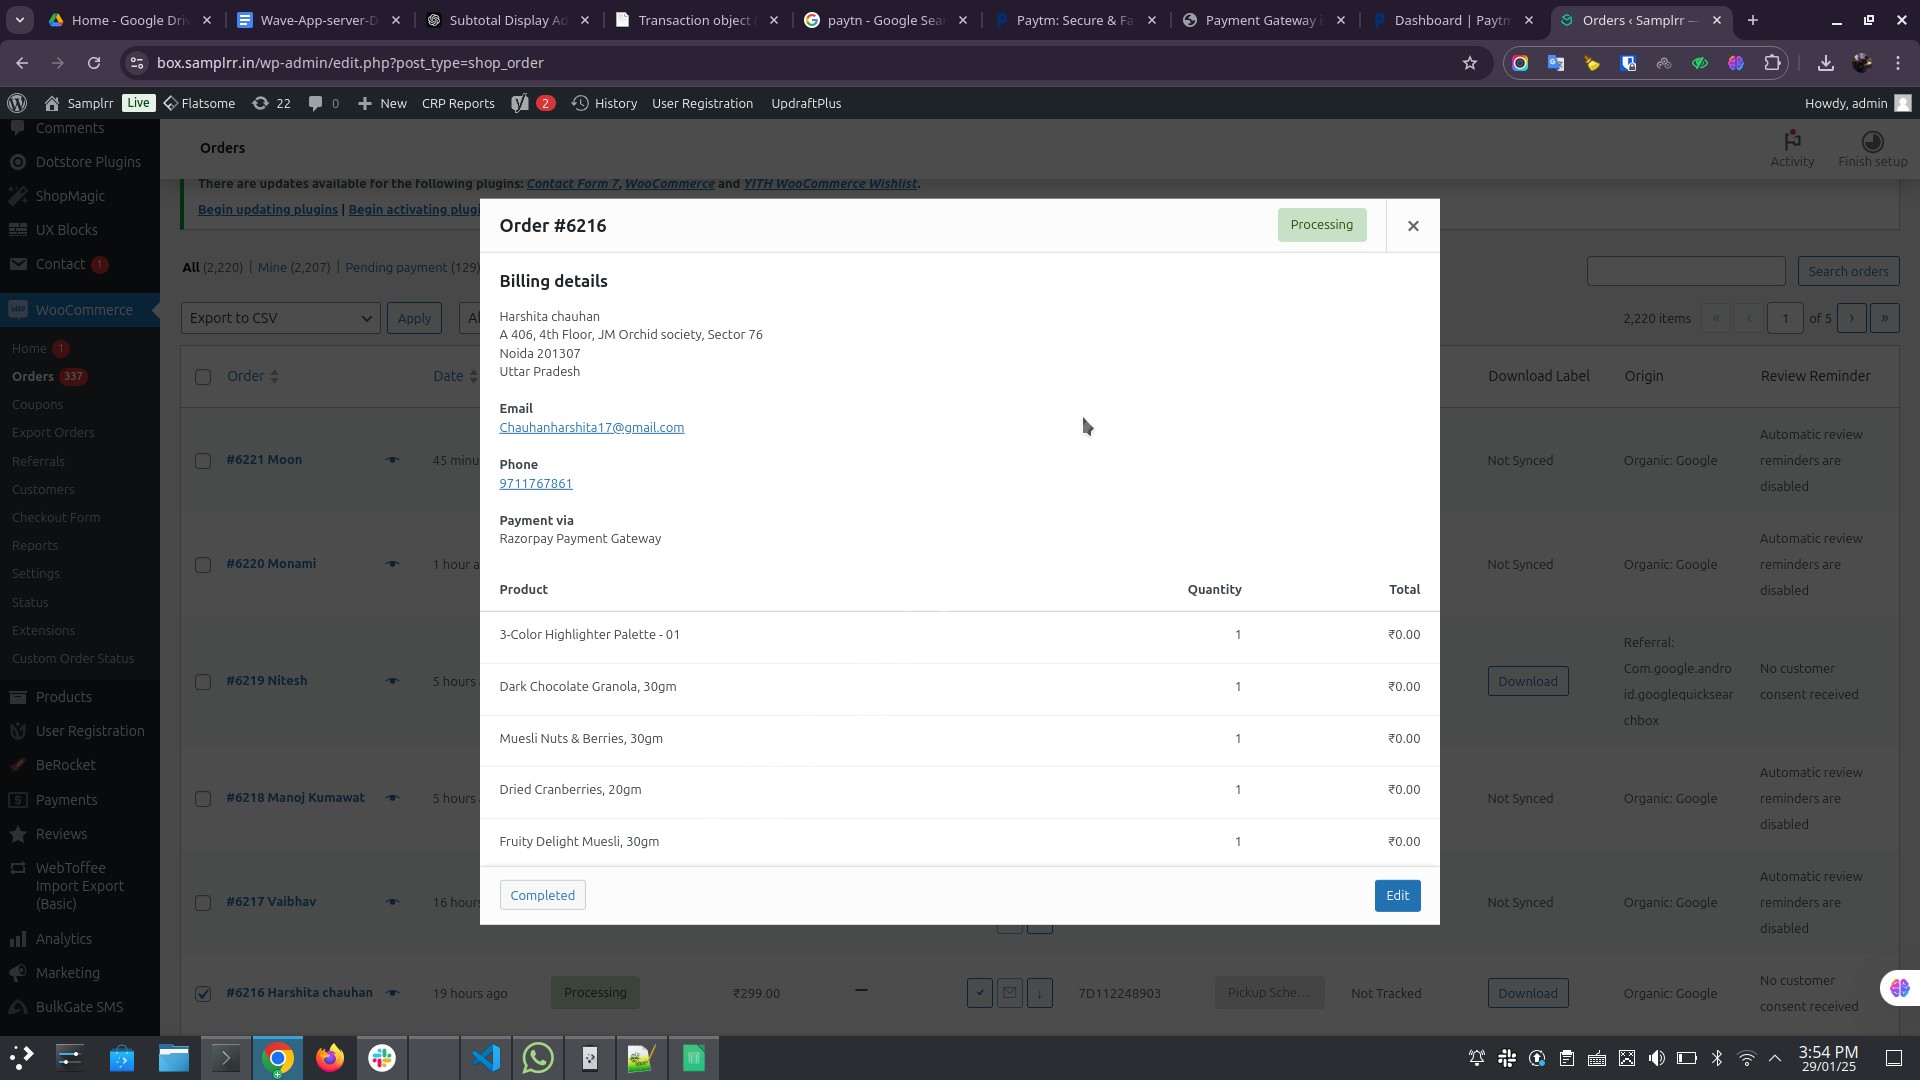The image size is (1920, 1080).
Task: Open Export Orders submenu item
Action: click(53, 433)
